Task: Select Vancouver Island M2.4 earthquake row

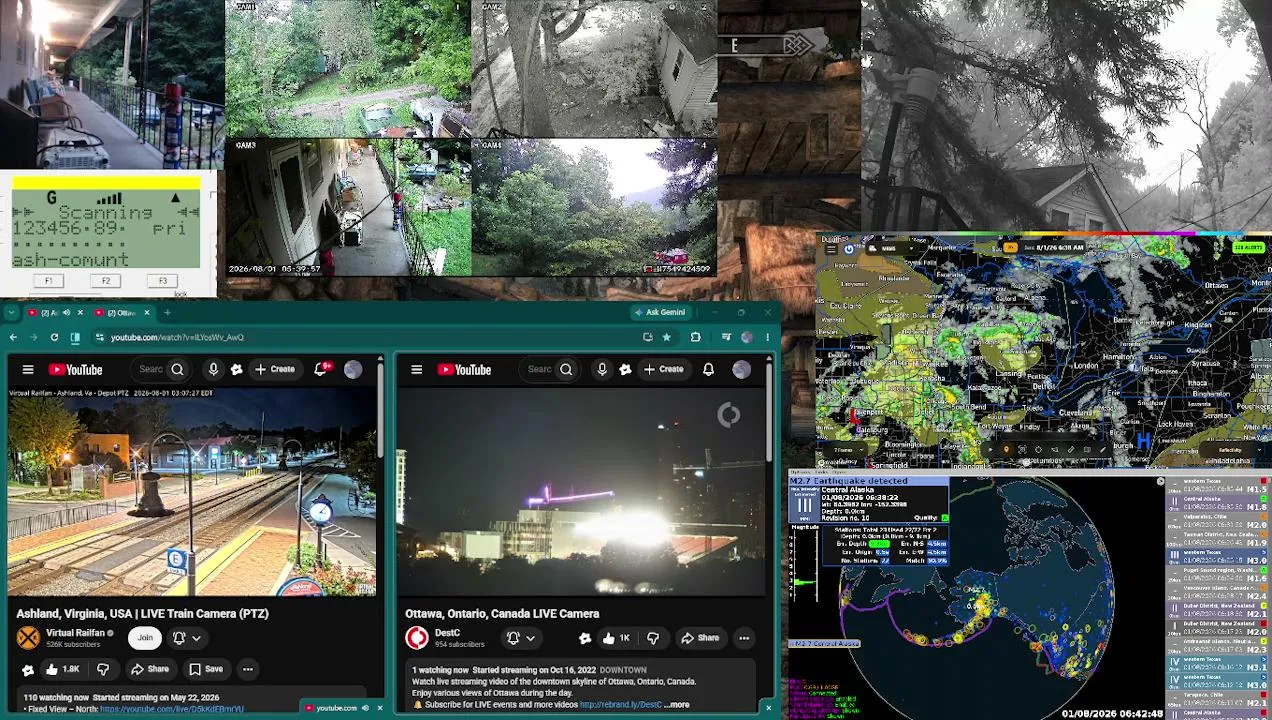Action: point(1217,590)
